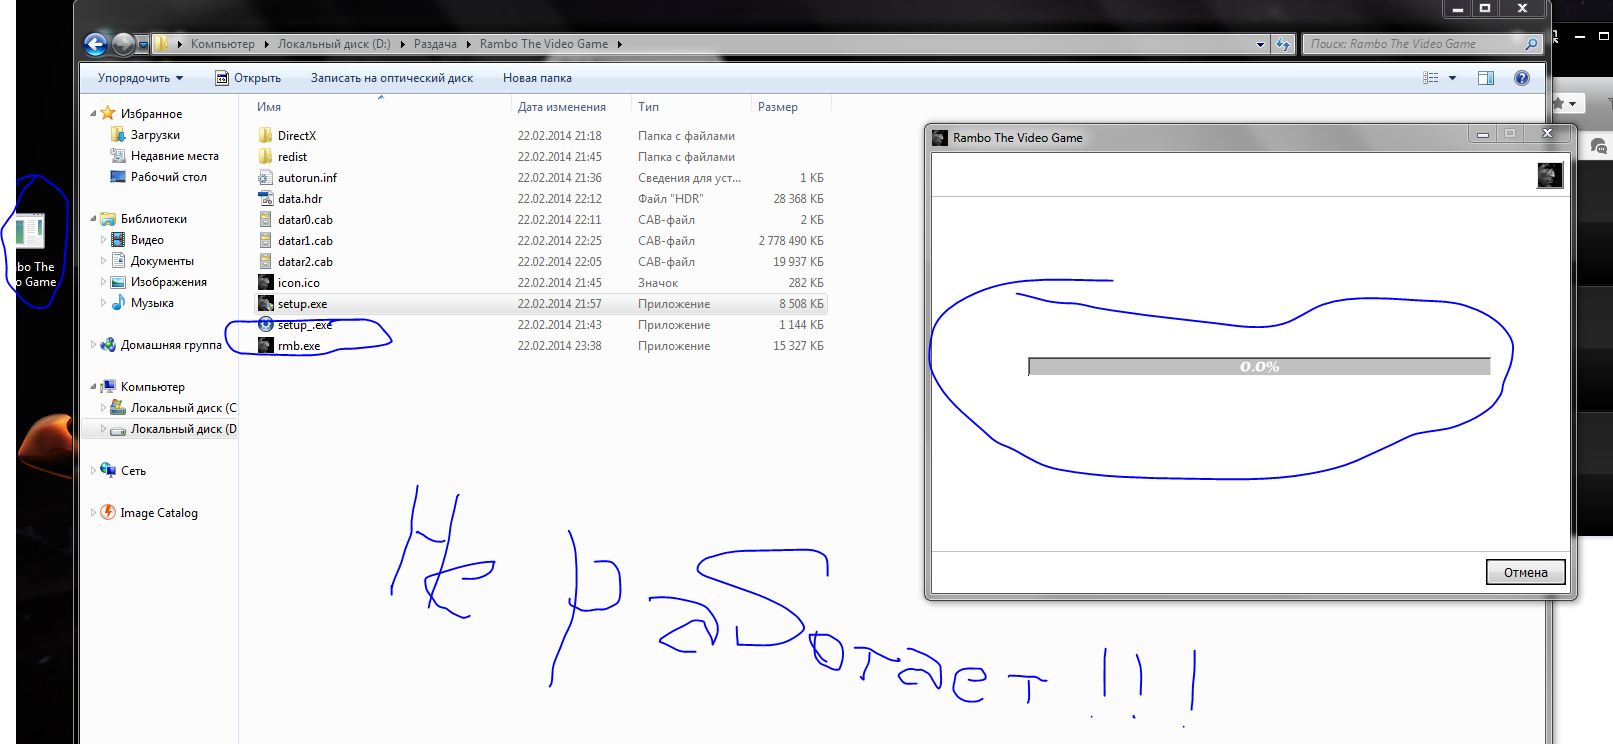Click the 'Открыть' toolbar button
1613x744 pixels.
(x=248, y=78)
